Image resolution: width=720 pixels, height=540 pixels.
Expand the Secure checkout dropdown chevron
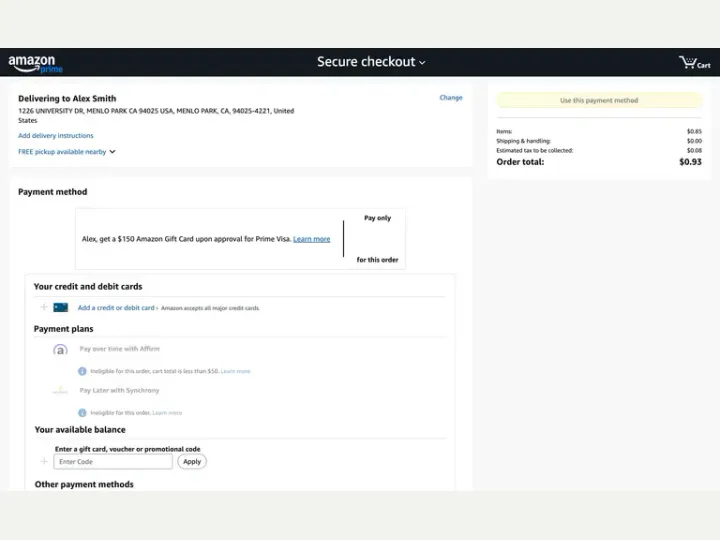(x=422, y=62)
